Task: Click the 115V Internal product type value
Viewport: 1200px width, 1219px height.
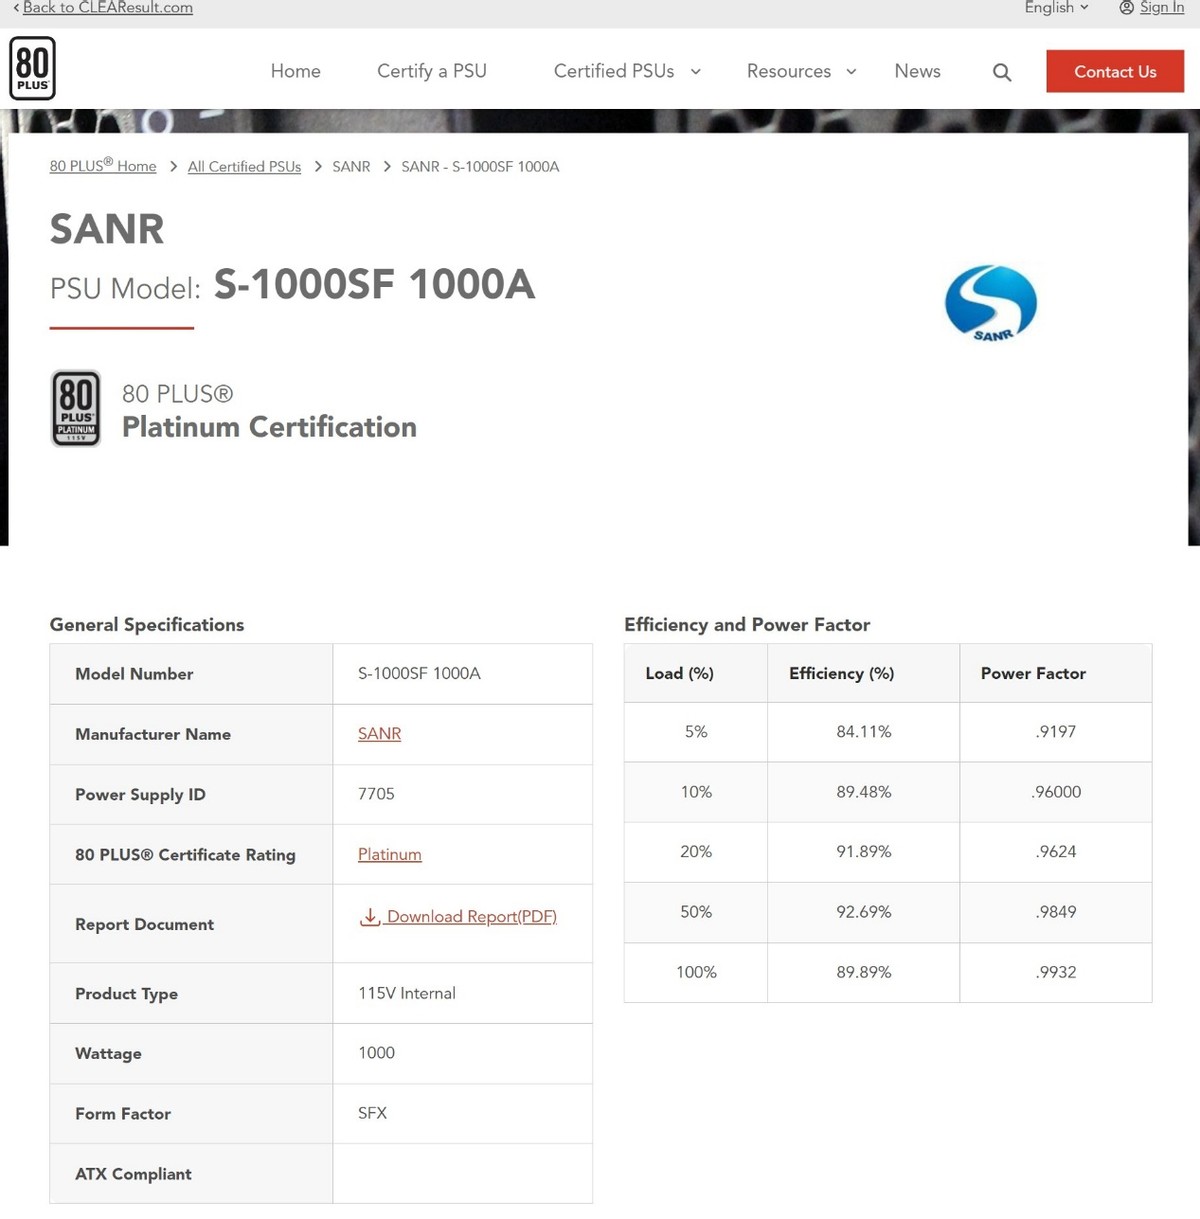Action: pos(407,993)
